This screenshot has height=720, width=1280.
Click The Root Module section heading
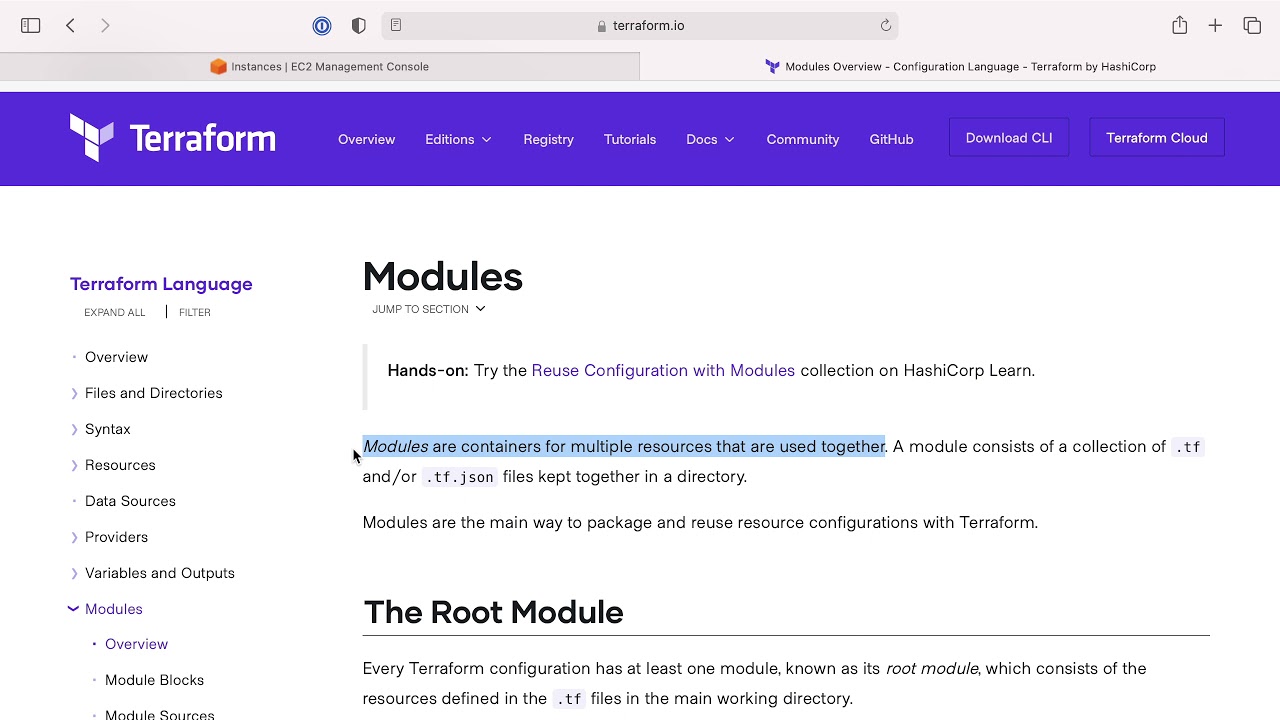tap(493, 612)
